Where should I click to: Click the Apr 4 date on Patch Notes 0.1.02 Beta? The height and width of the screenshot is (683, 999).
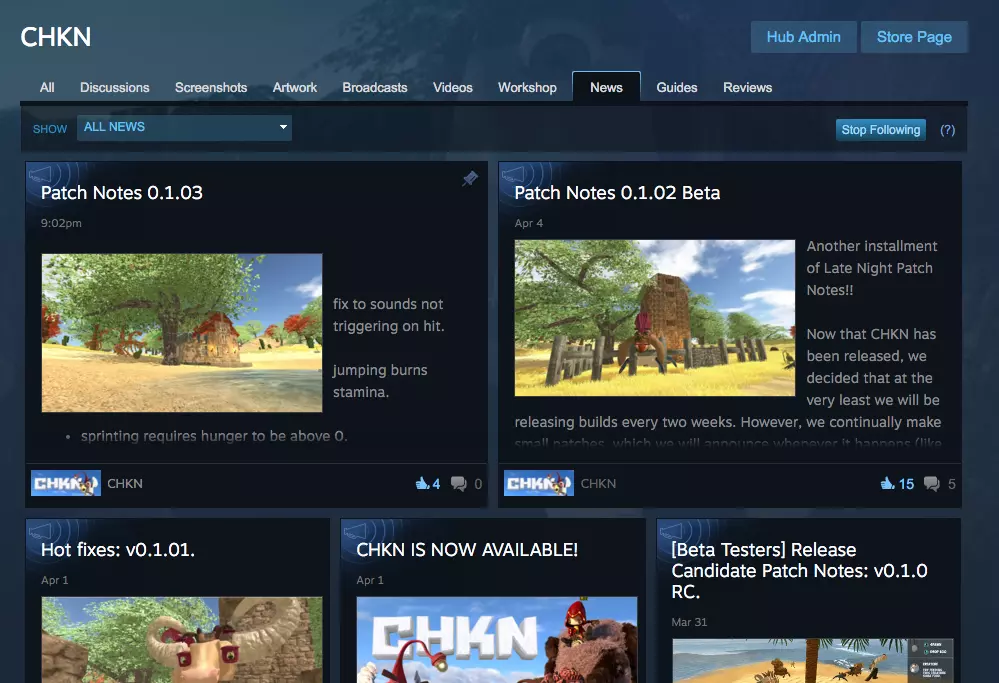(529, 223)
